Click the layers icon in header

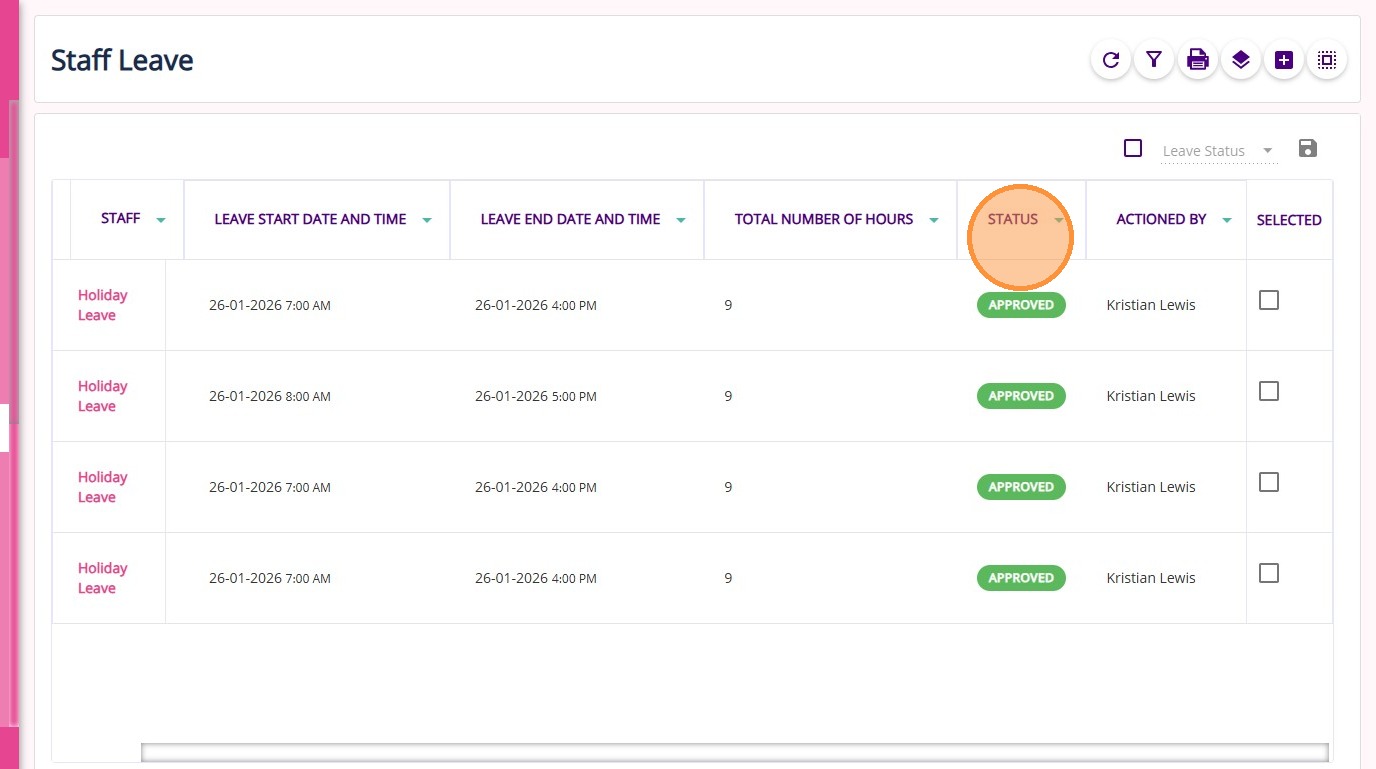click(x=1241, y=60)
